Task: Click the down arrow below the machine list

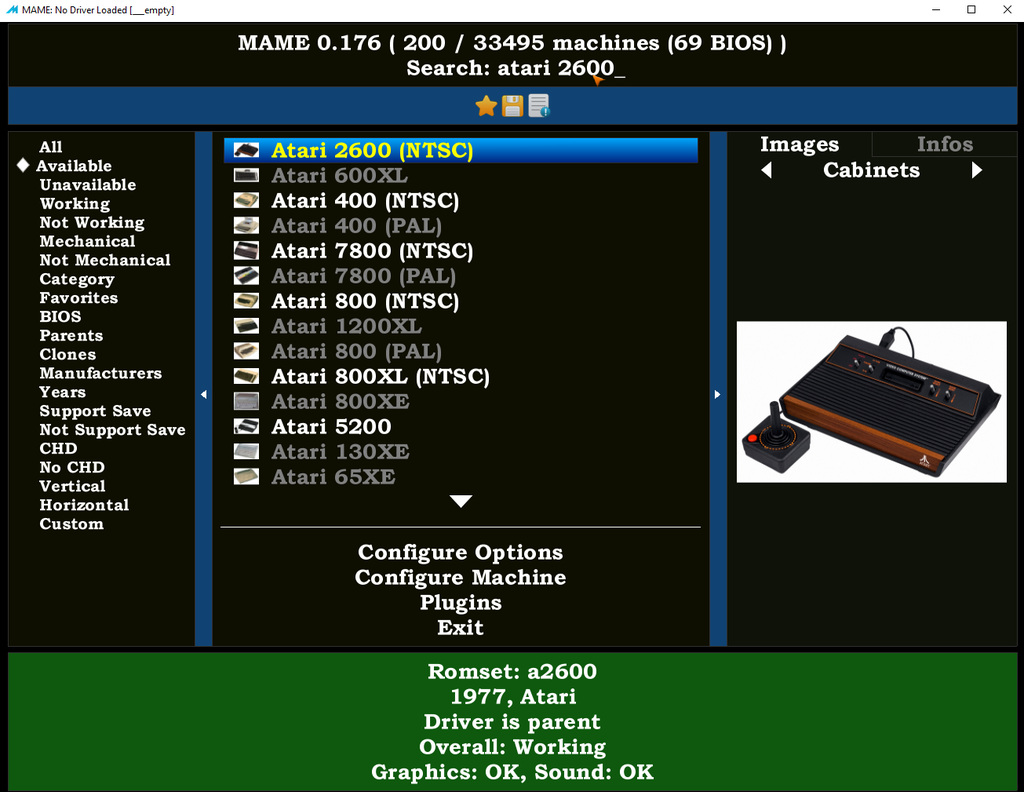Action: (x=461, y=501)
